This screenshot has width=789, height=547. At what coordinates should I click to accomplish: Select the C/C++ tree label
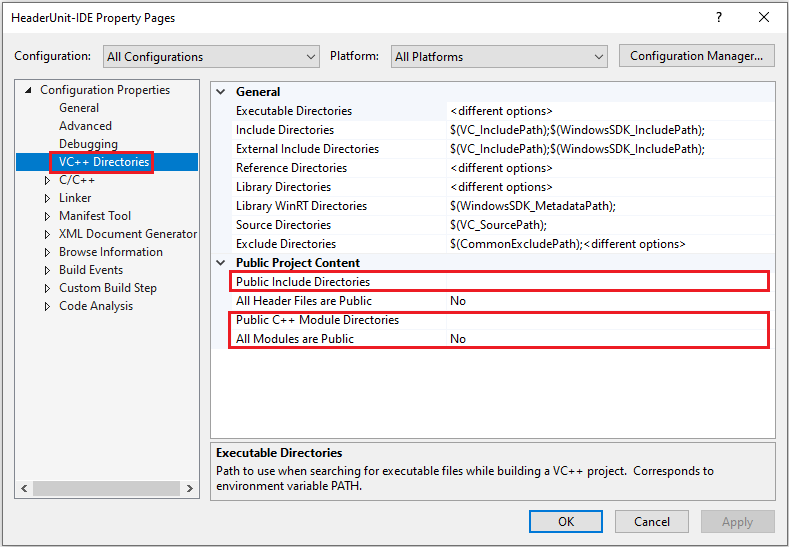click(x=77, y=180)
